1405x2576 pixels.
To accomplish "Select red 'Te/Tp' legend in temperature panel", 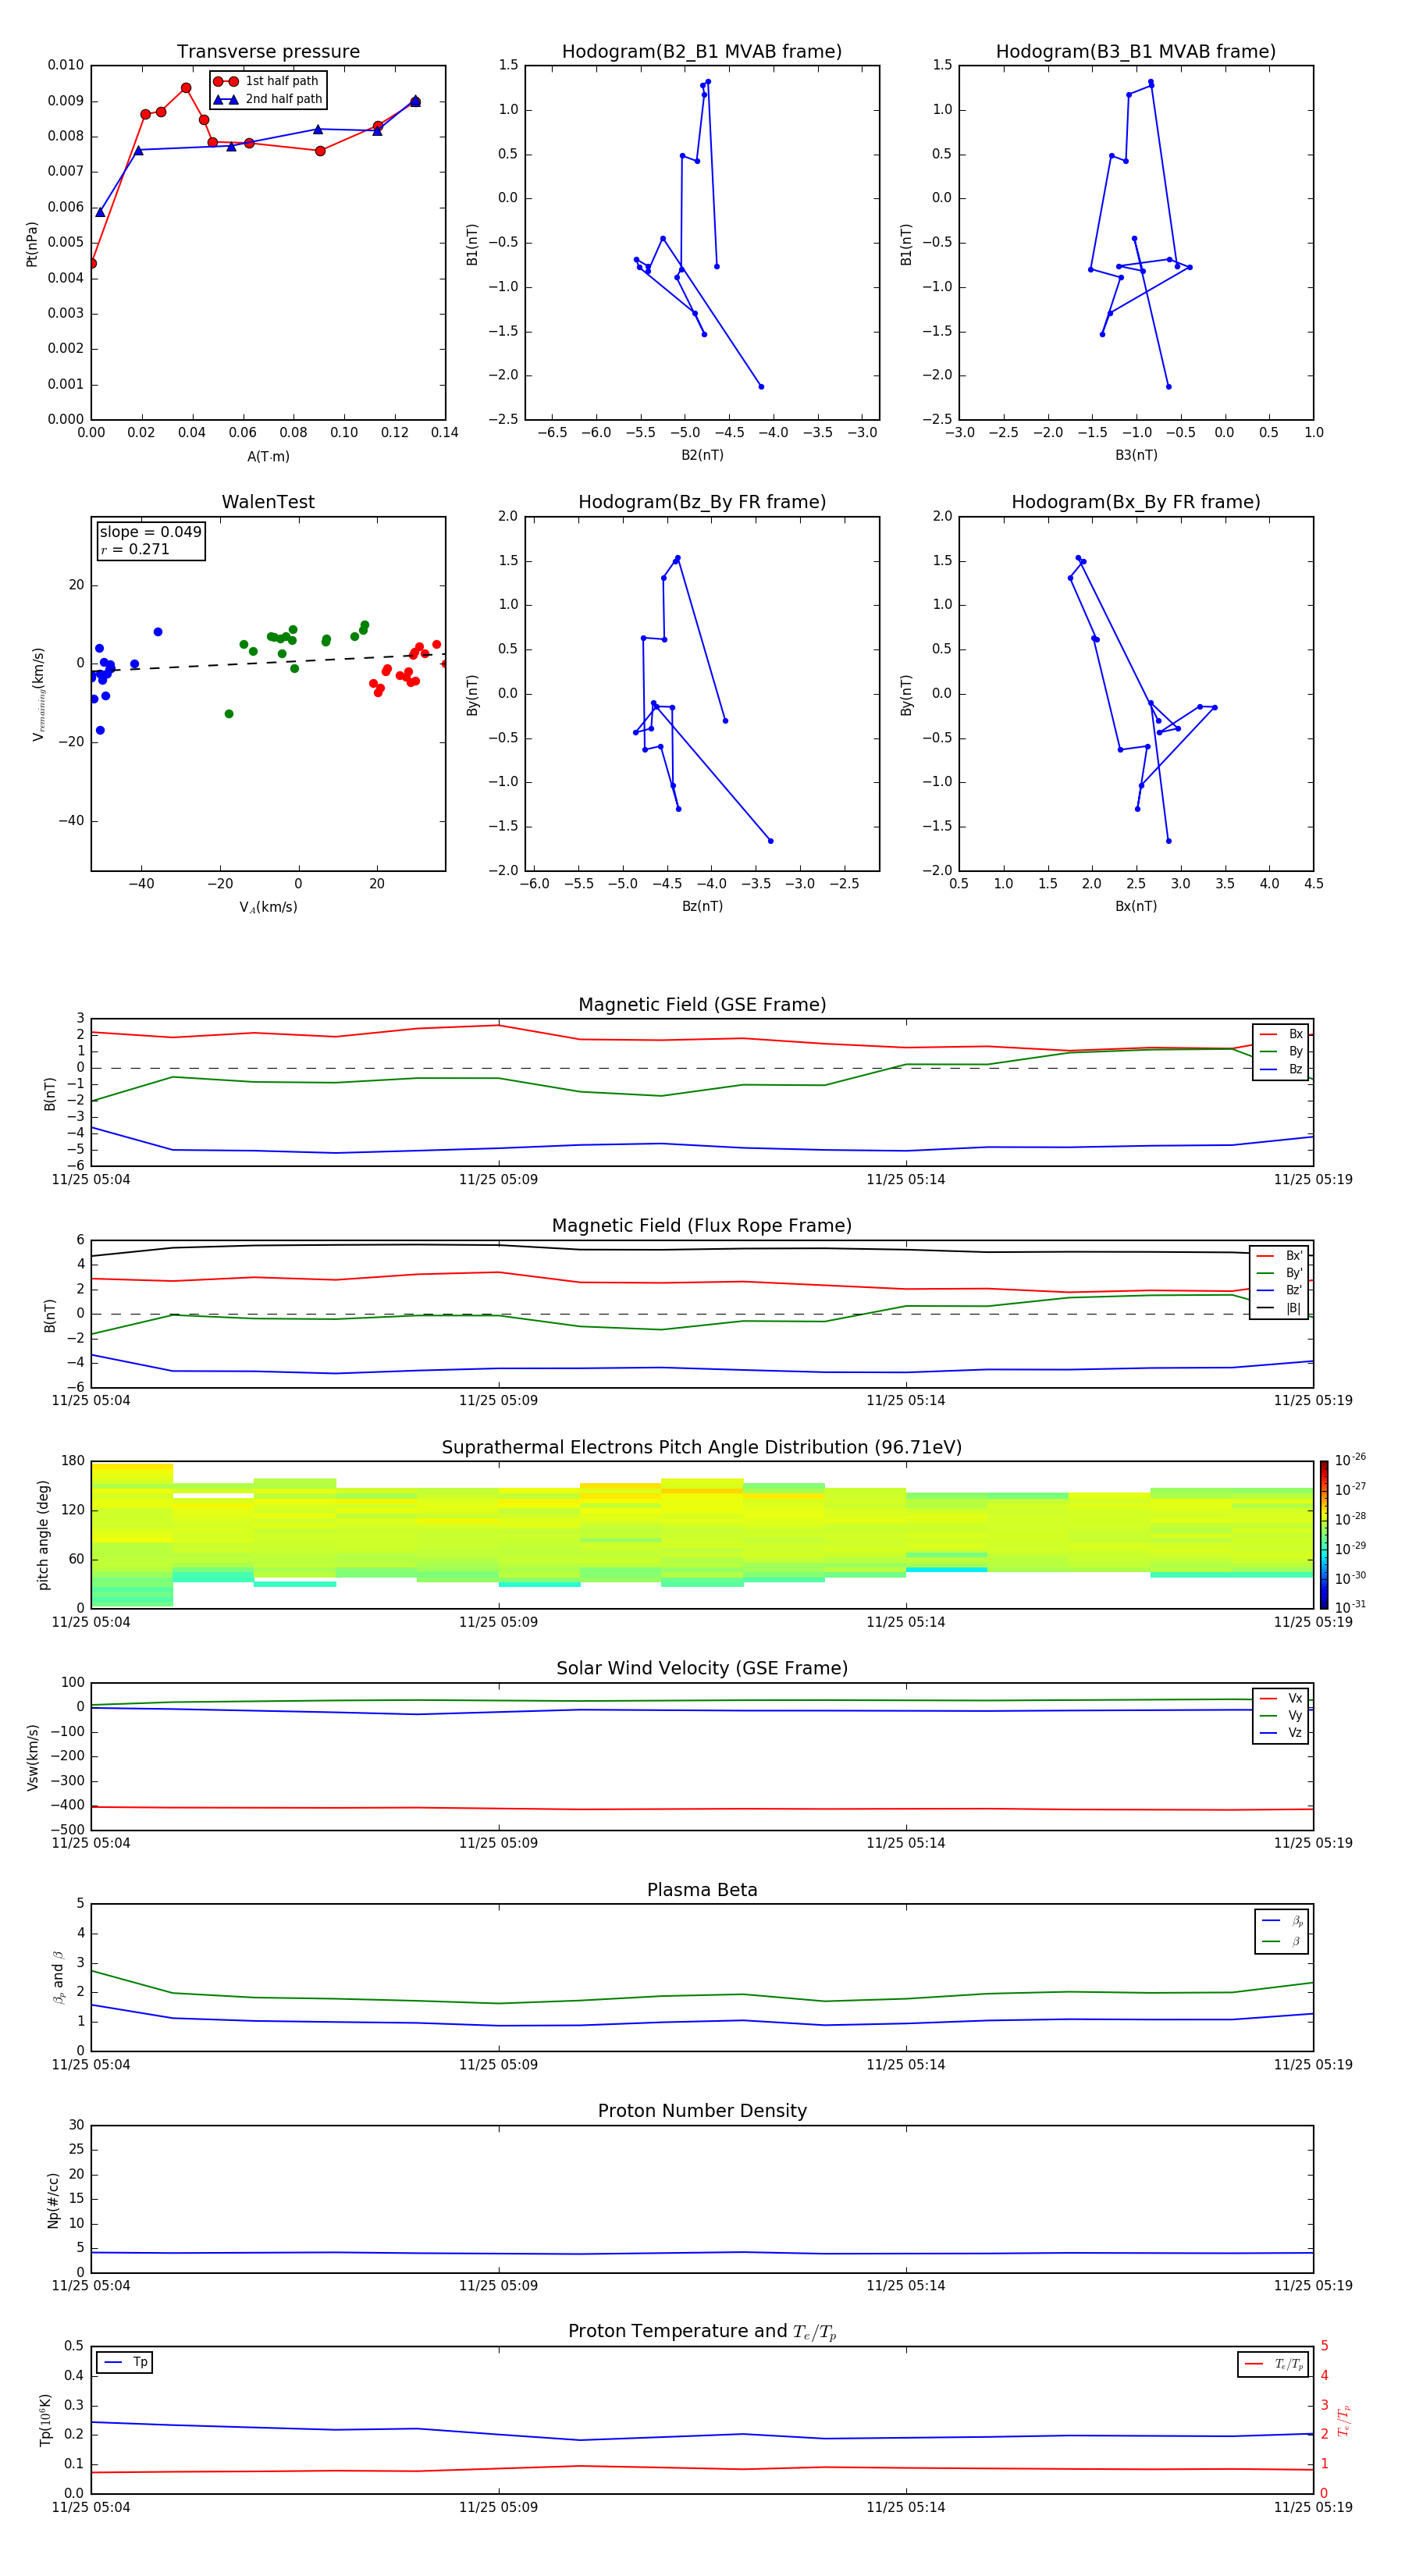I will pos(1274,2364).
